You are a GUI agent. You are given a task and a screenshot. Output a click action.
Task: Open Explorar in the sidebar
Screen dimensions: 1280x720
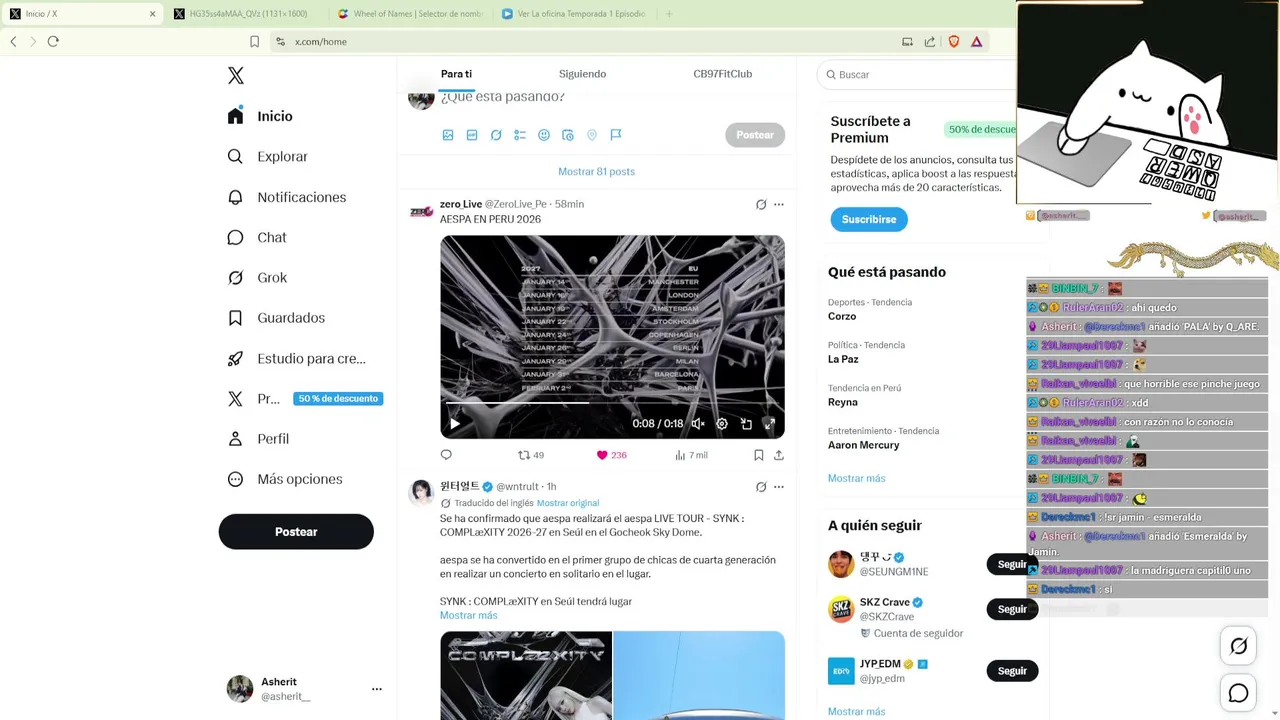267,157
